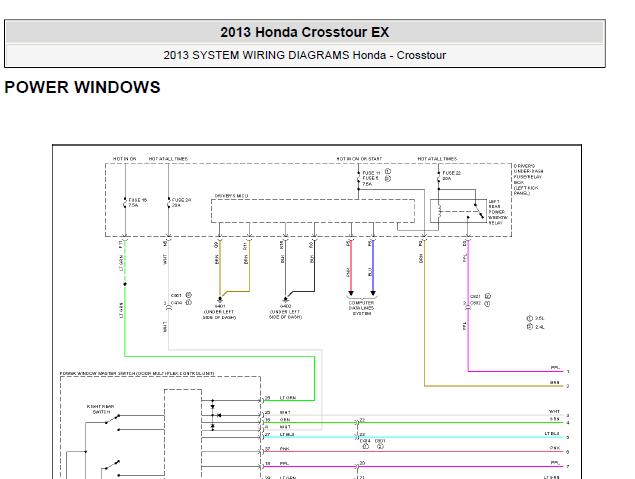Screen dimensions: 635x479
Task: Click the "HOT IN ON" label
Action: click(x=124, y=159)
